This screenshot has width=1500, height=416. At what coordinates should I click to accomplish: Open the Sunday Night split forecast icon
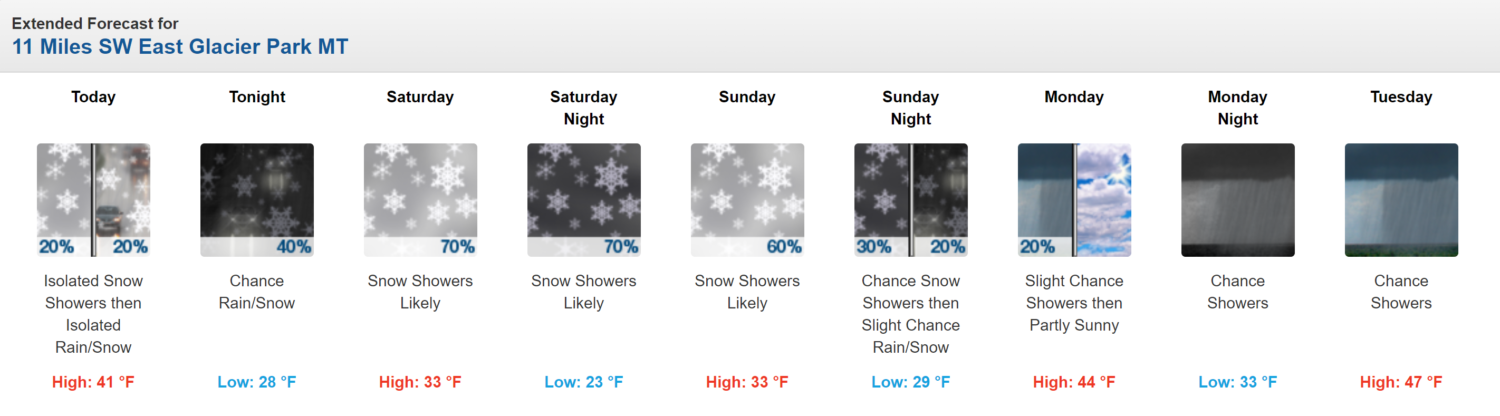point(911,200)
